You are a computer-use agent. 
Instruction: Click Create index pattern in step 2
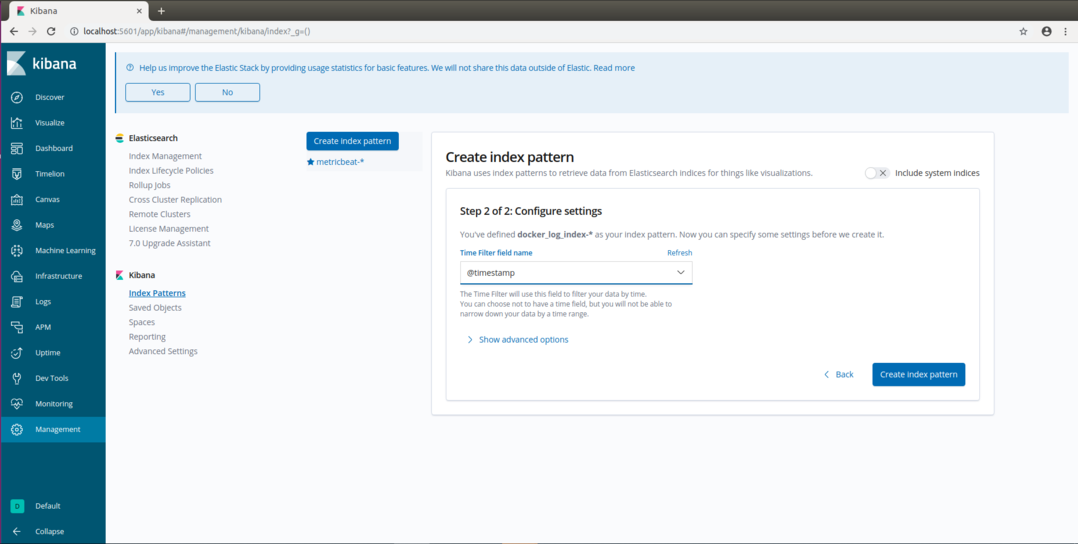tap(918, 375)
